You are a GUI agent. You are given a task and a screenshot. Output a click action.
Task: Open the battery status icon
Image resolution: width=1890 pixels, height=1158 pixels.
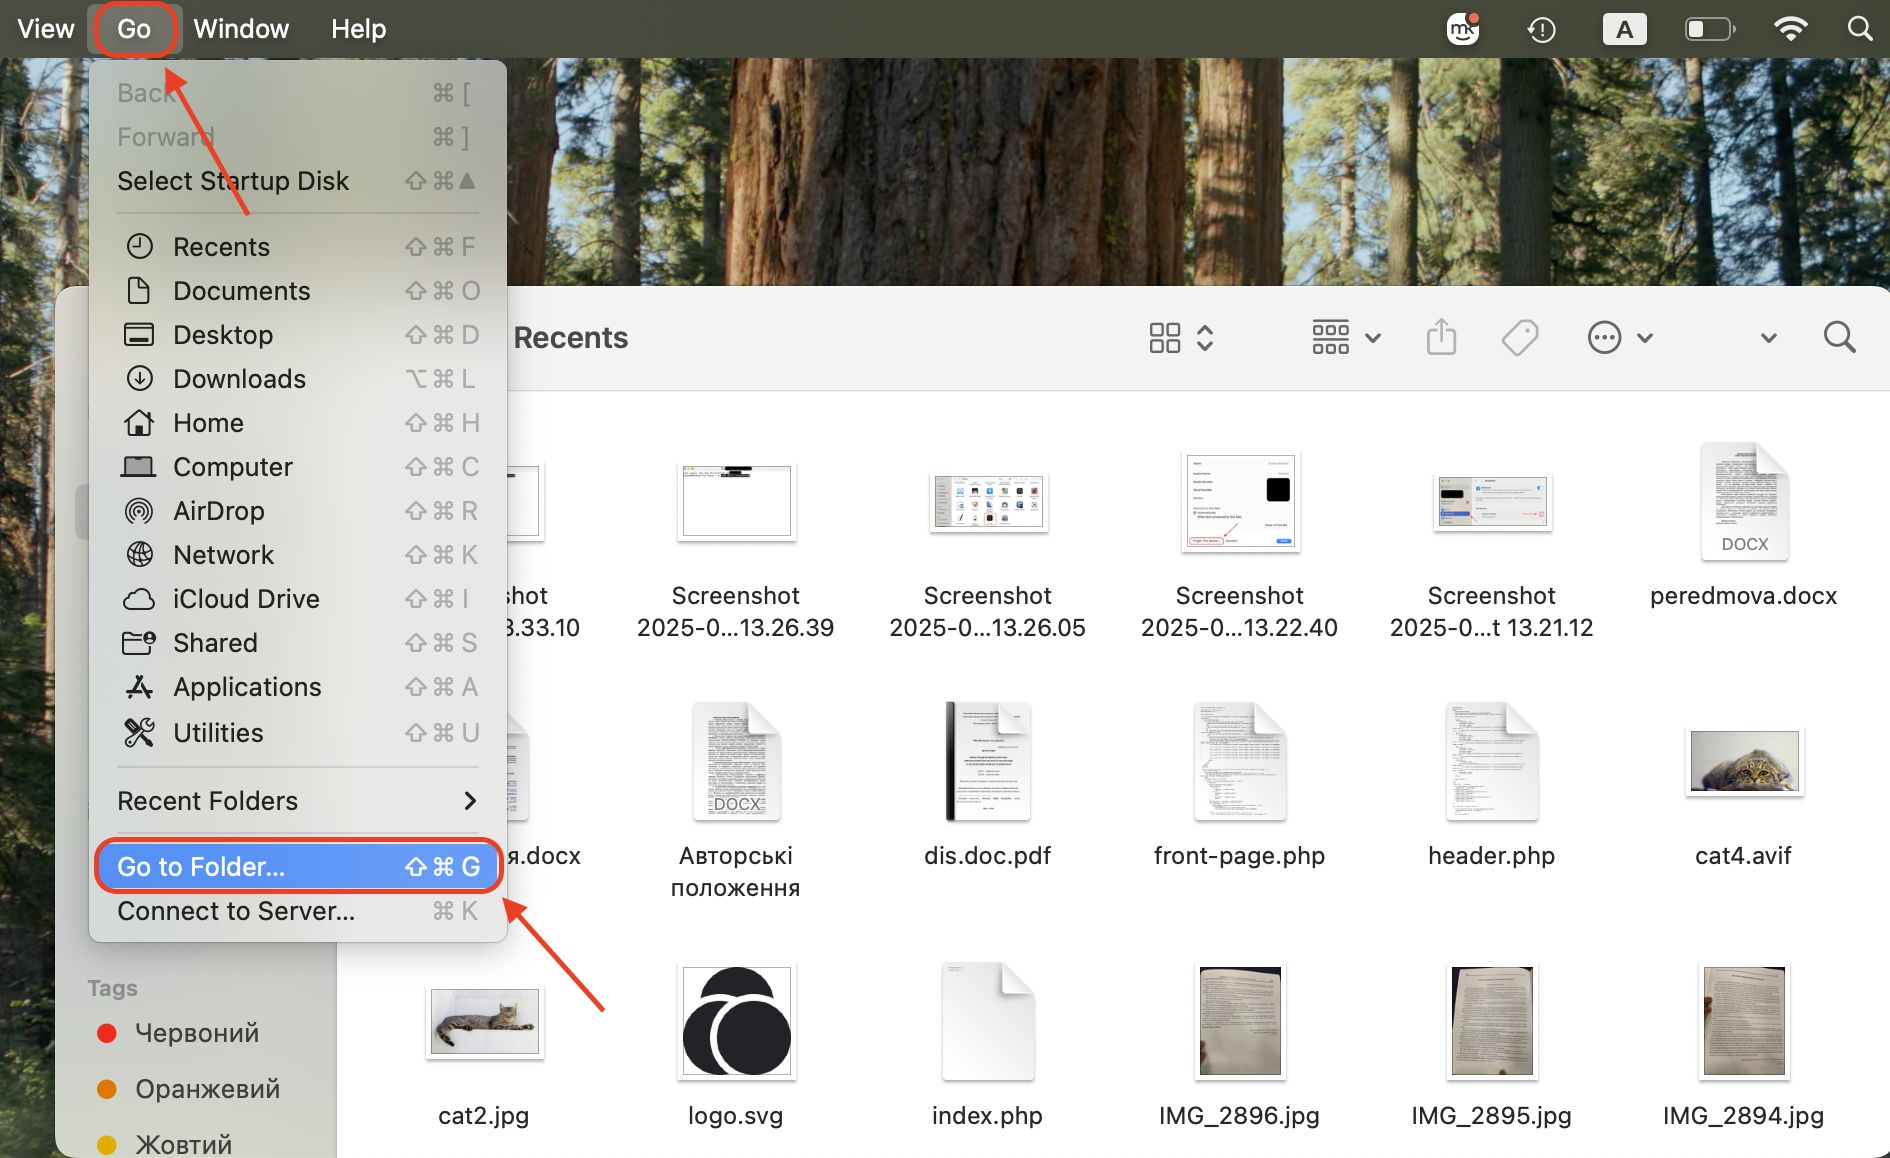[1710, 29]
